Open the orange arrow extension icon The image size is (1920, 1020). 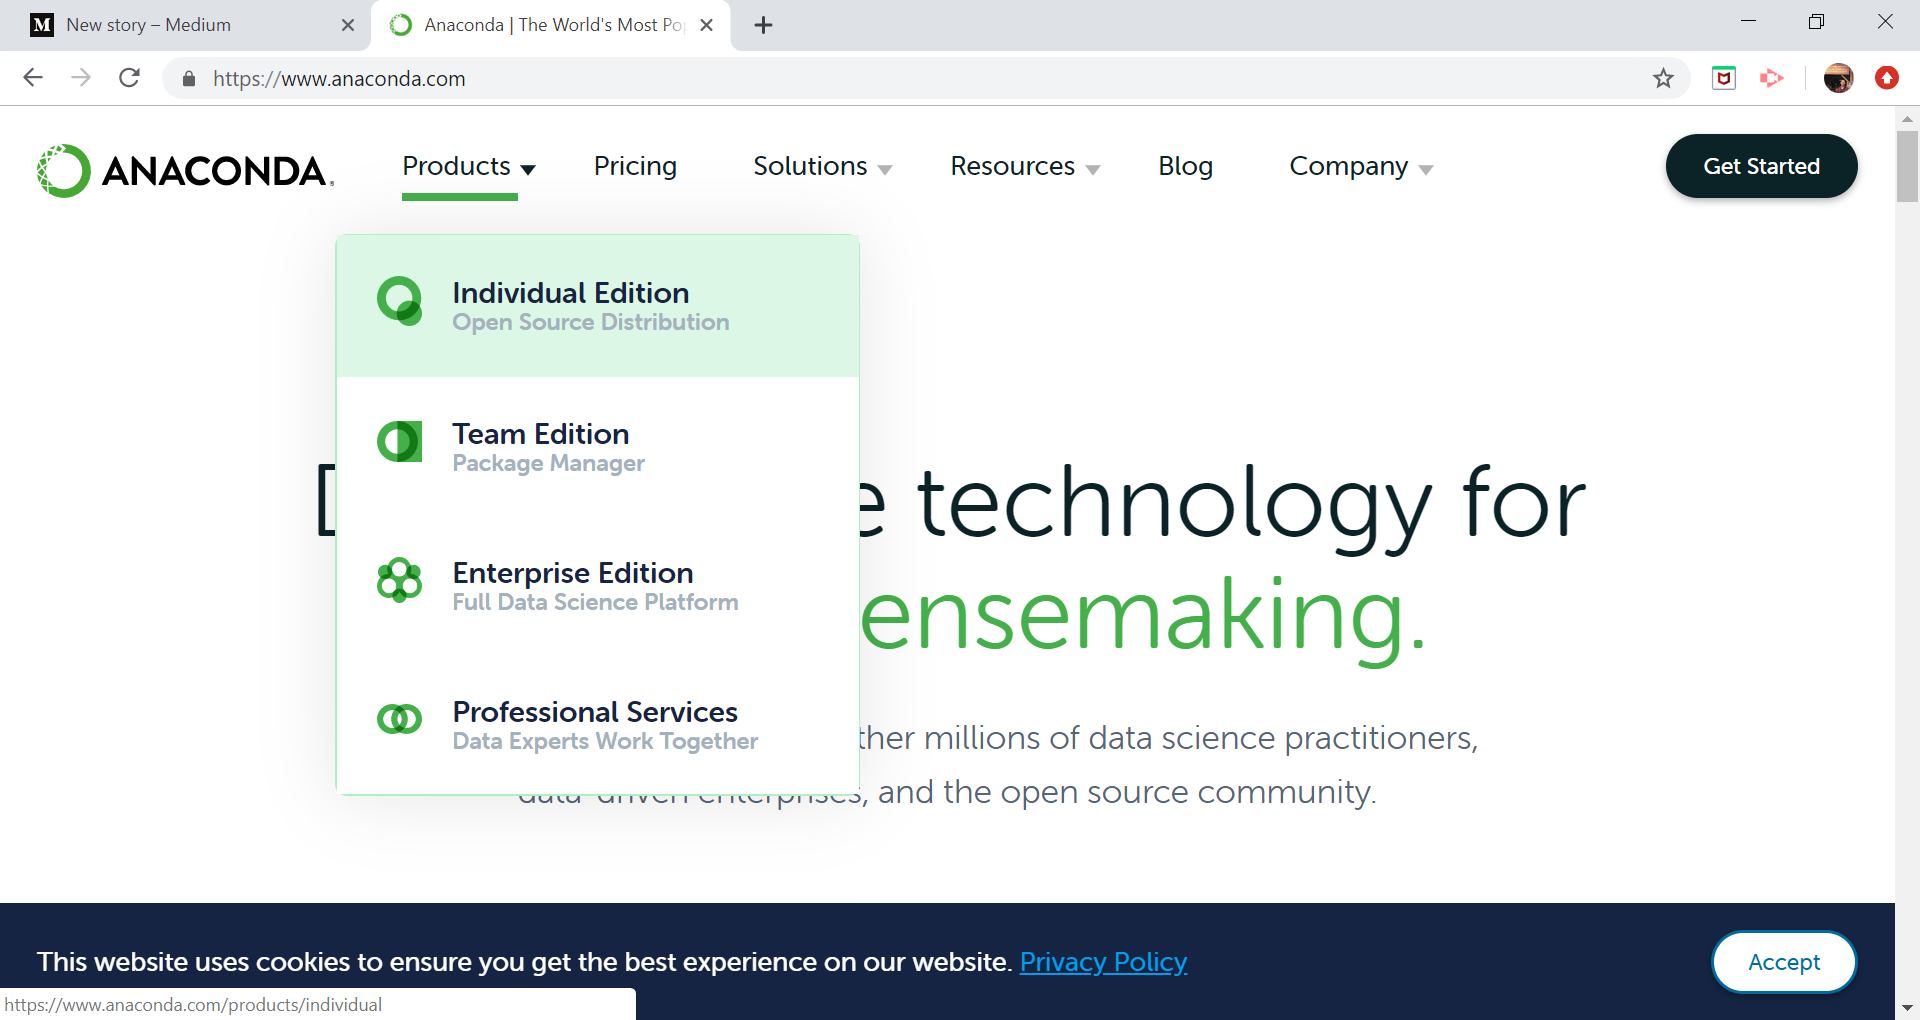pyautogui.click(x=1772, y=78)
